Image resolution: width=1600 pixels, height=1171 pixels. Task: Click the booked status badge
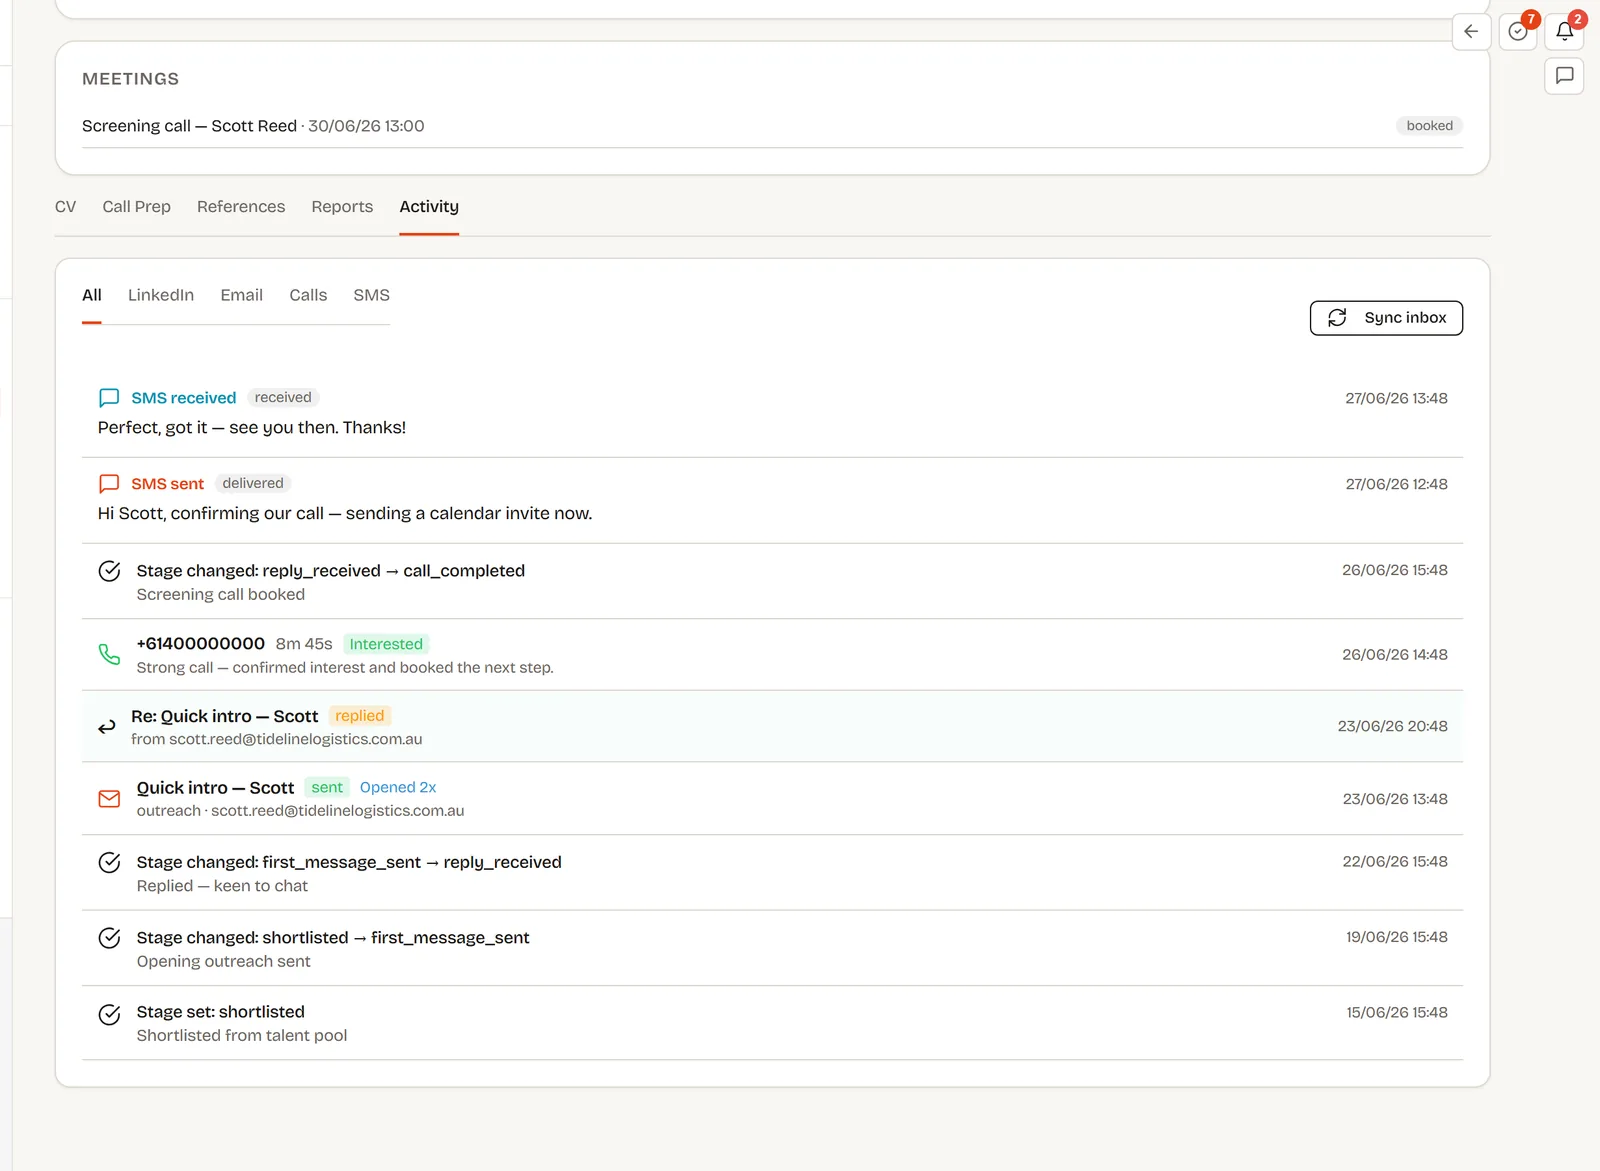tap(1429, 126)
